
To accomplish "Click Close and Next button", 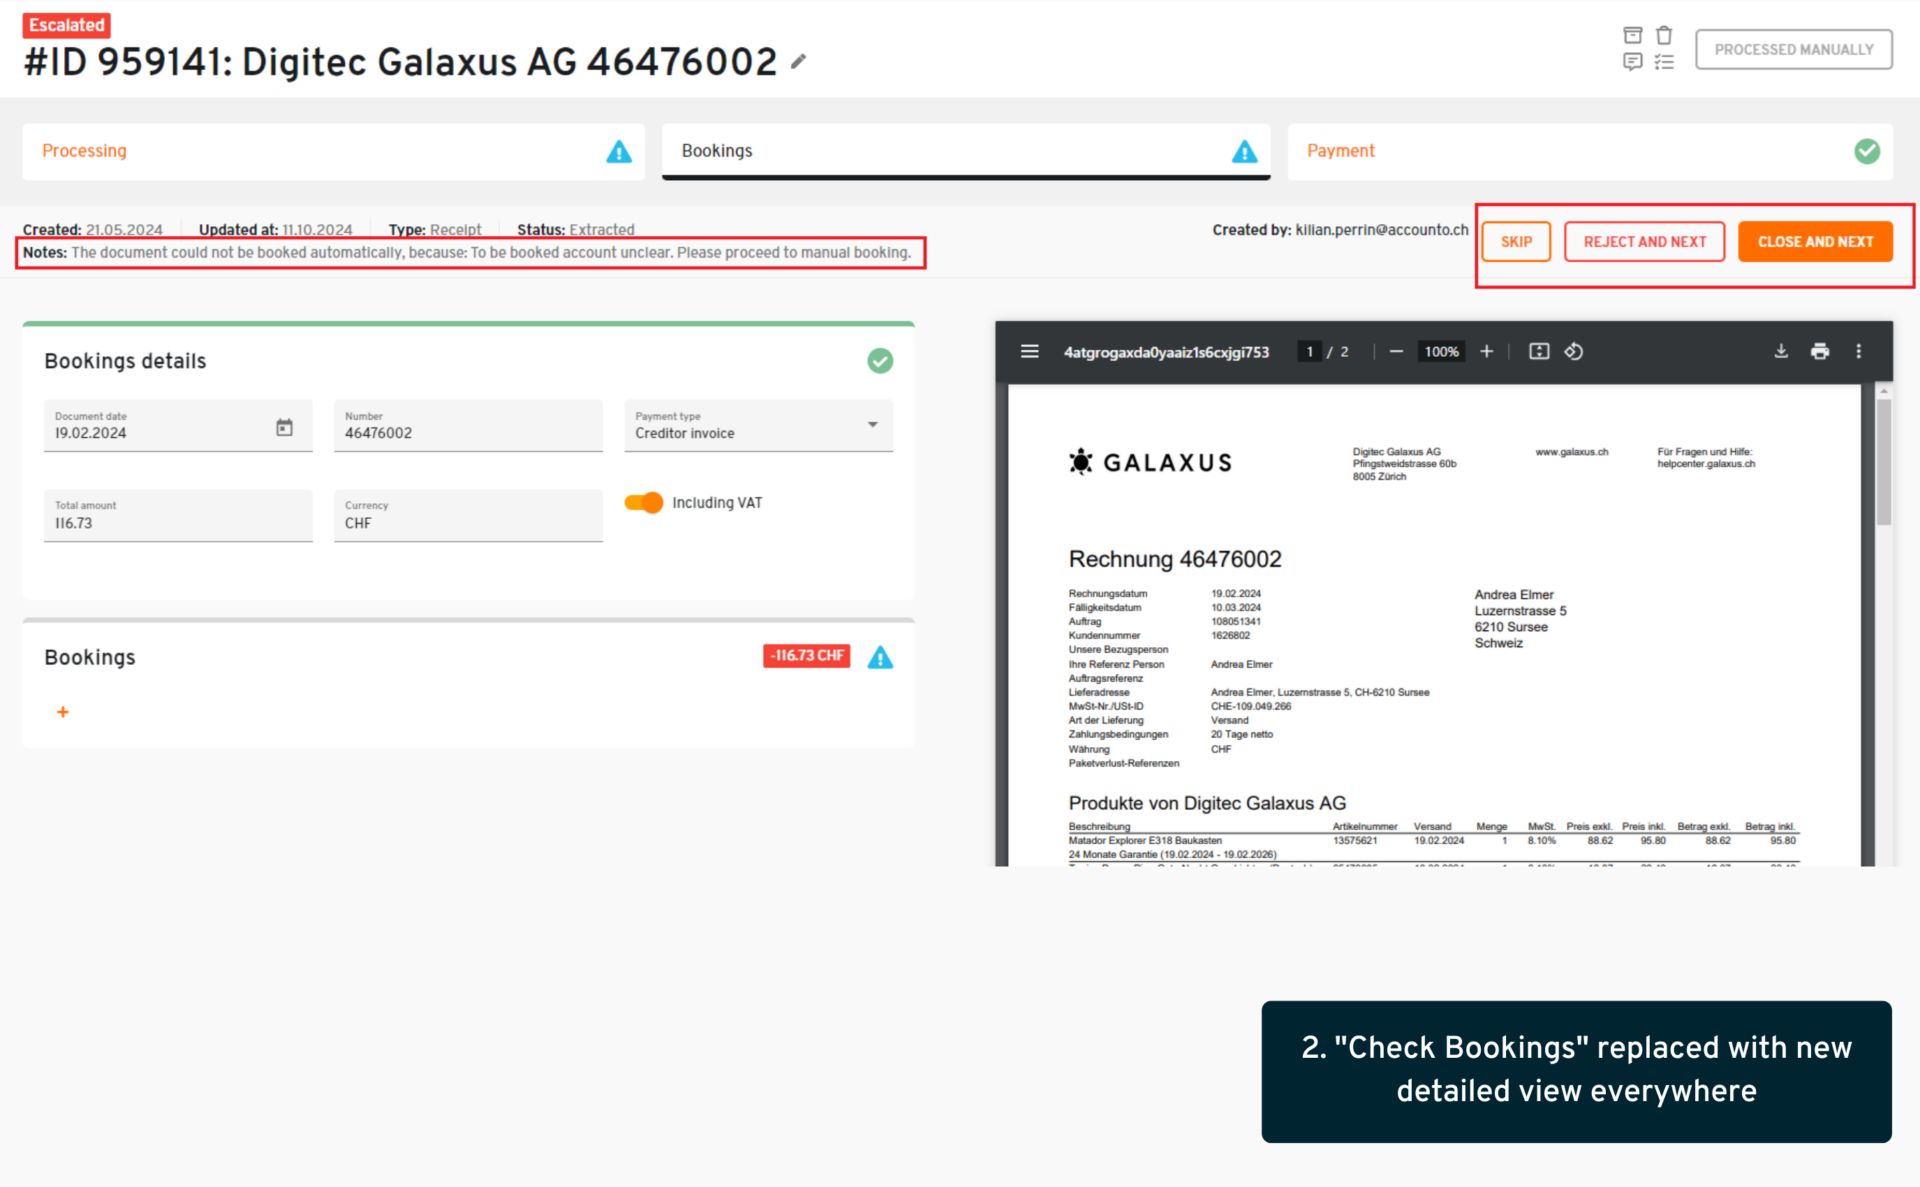I will point(1815,242).
